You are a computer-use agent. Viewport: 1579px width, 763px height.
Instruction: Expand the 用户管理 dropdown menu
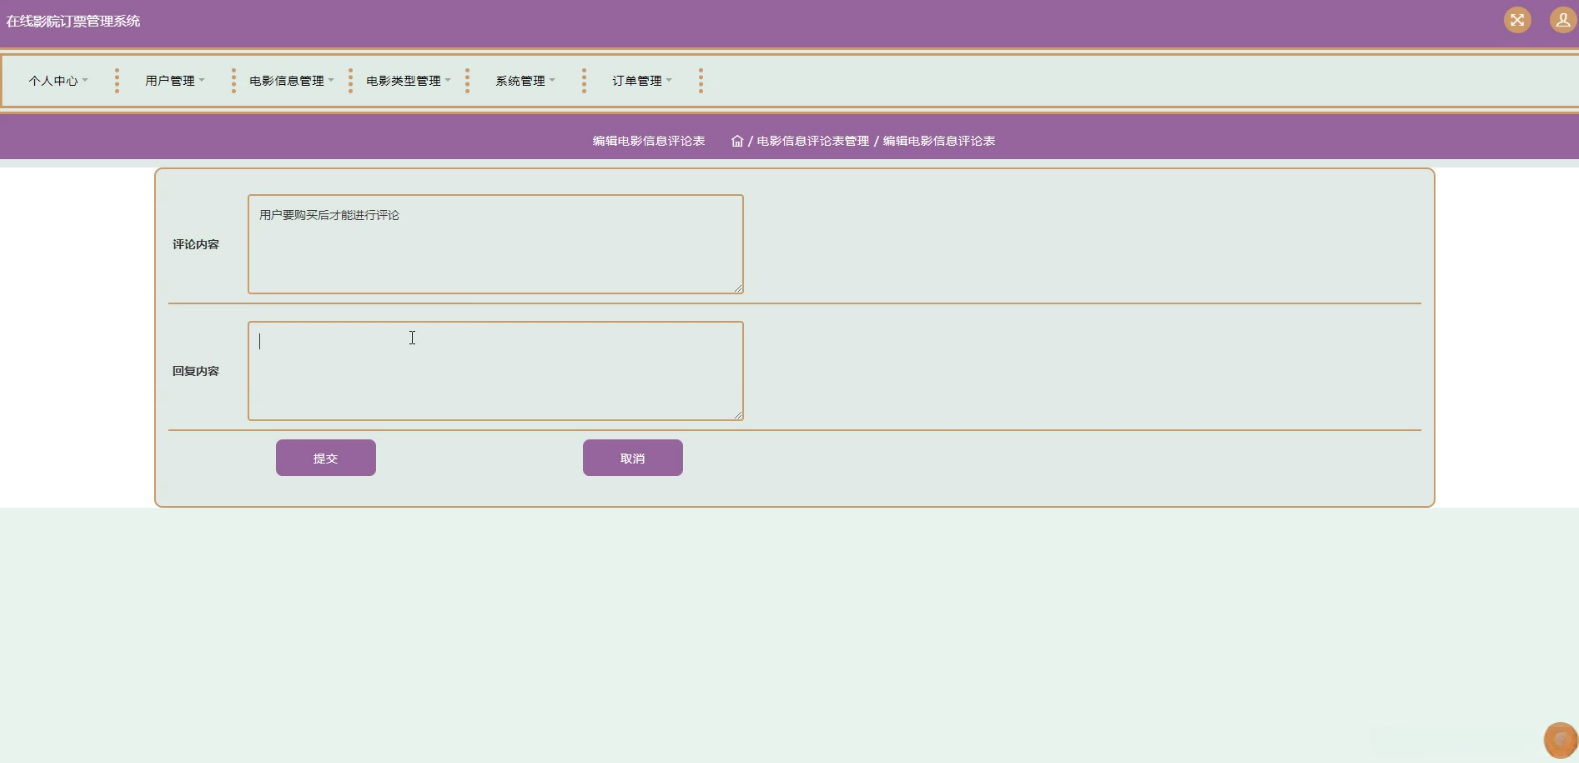(x=175, y=81)
